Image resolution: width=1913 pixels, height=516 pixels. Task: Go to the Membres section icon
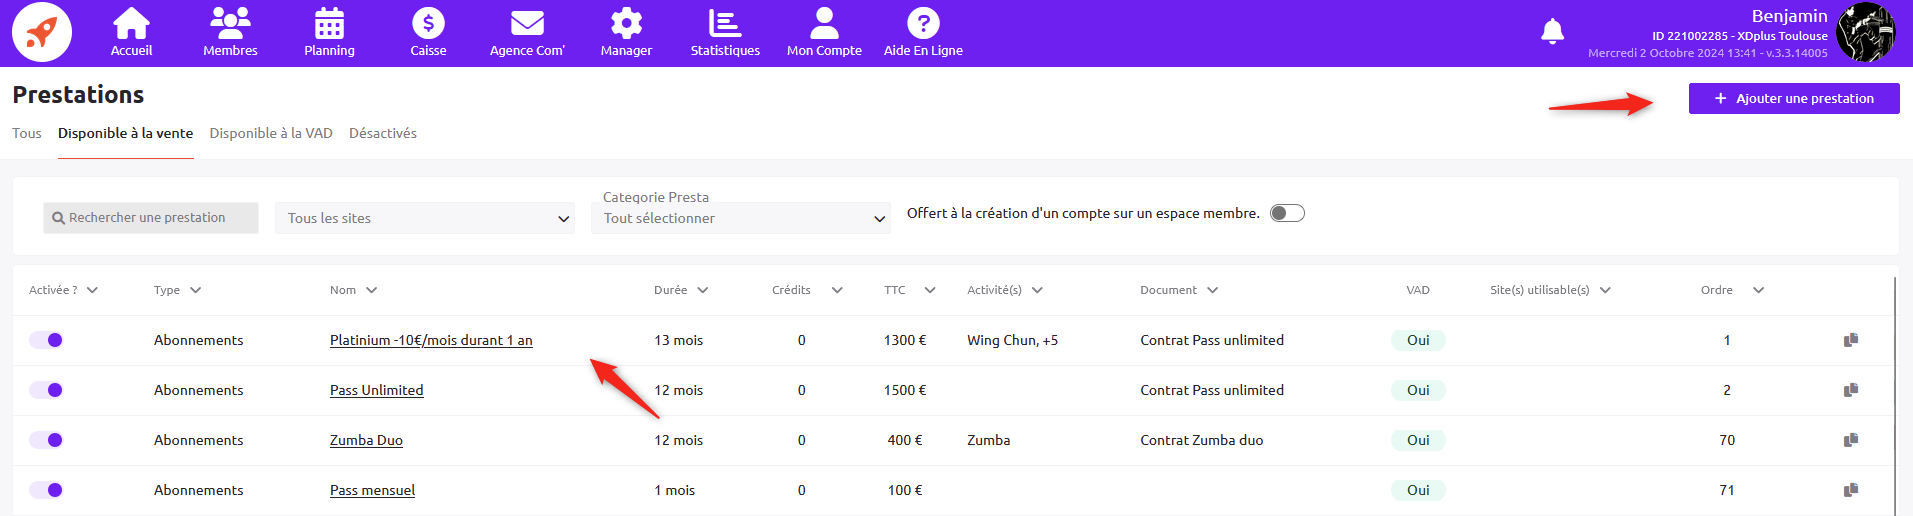pos(230,24)
